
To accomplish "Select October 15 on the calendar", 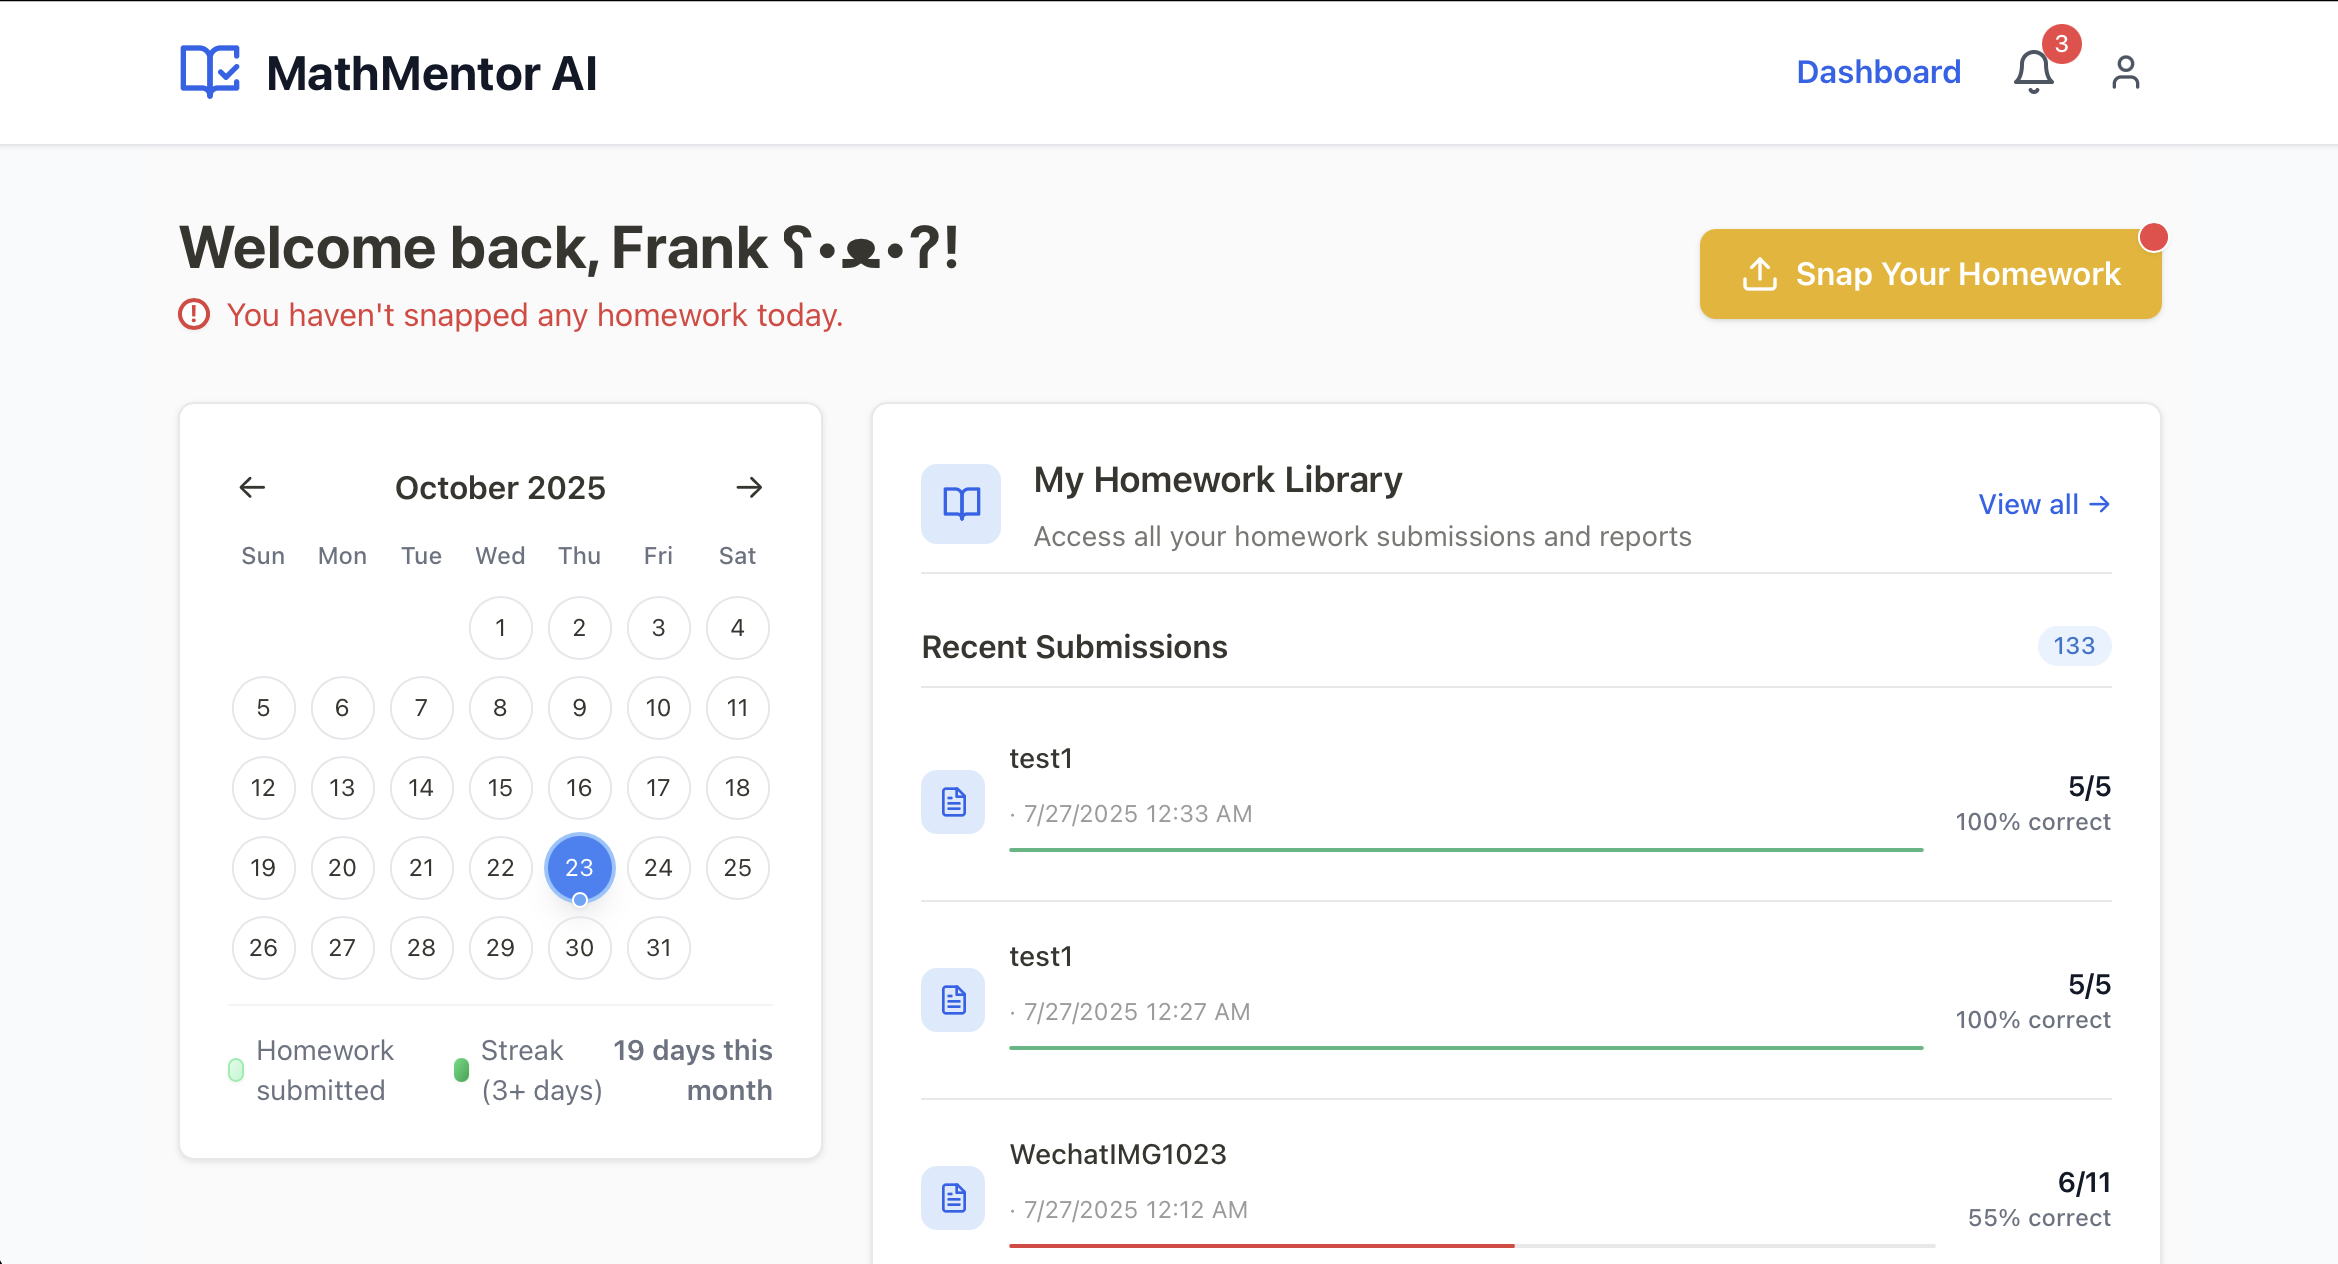I will (500, 788).
